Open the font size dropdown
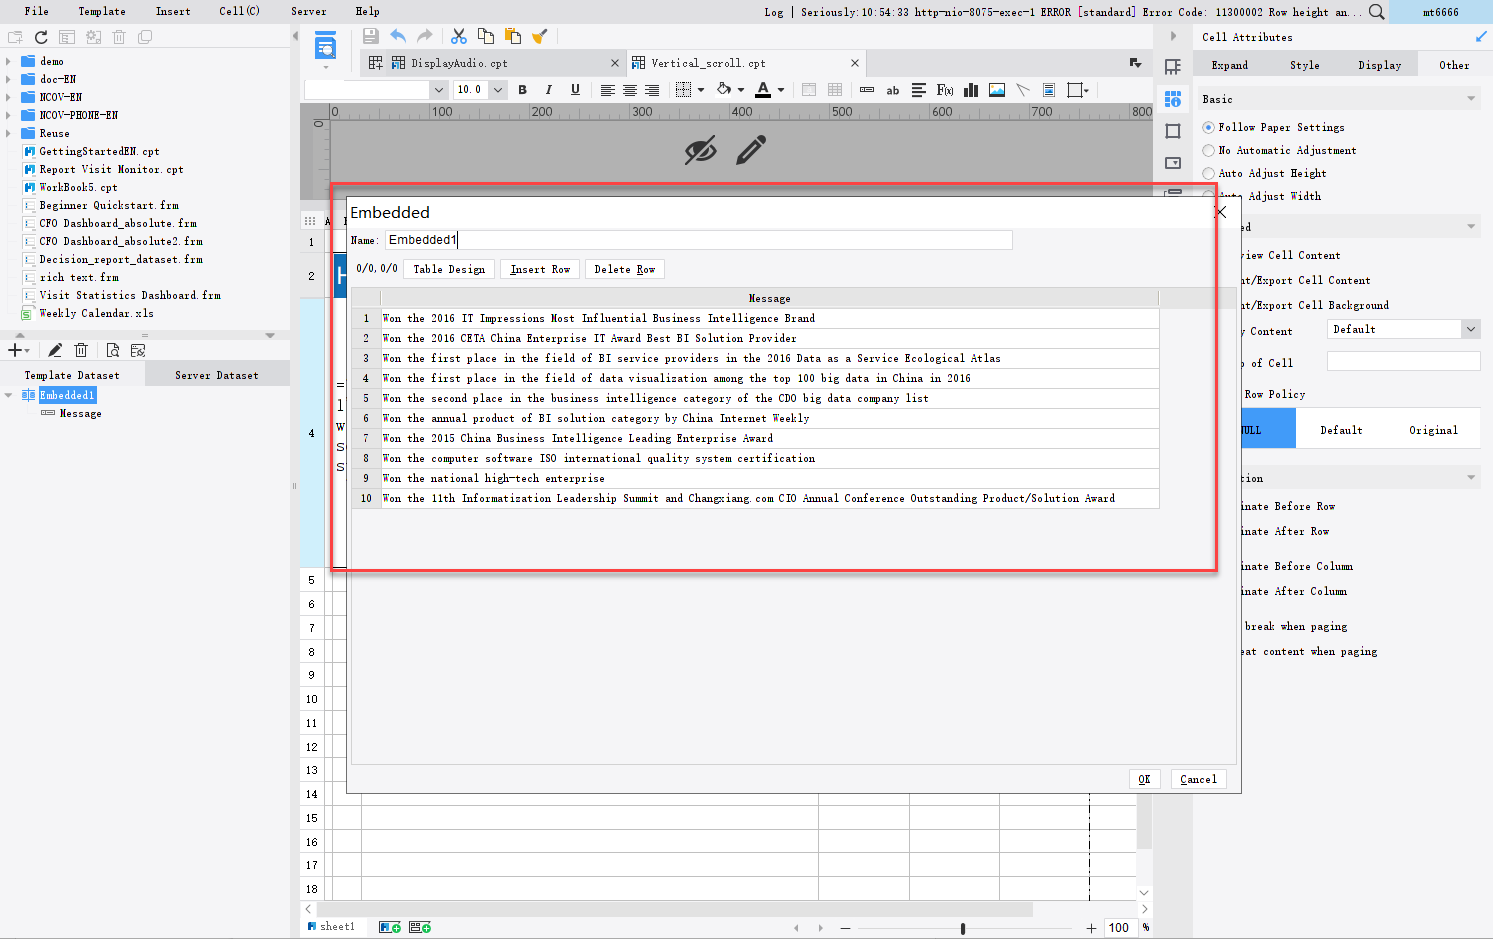This screenshot has width=1493, height=939. pyautogui.click(x=497, y=89)
